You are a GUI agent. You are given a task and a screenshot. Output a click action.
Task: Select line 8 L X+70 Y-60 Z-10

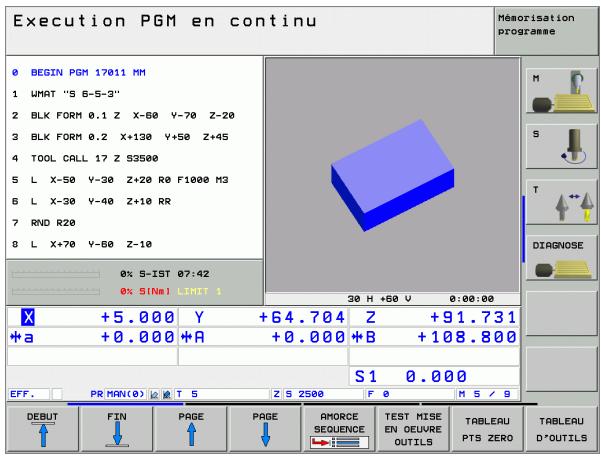tap(82, 244)
